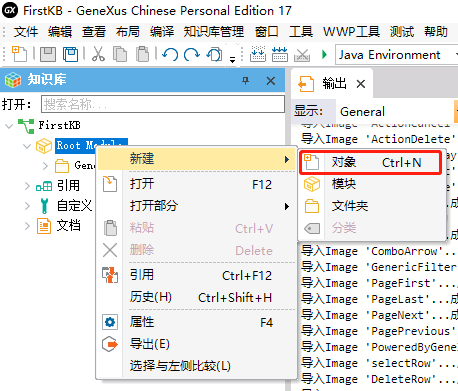Image resolution: width=458 pixels, height=391 pixels.
Task: Choose 打开 F12 in the context menu
Action: click(x=196, y=184)
